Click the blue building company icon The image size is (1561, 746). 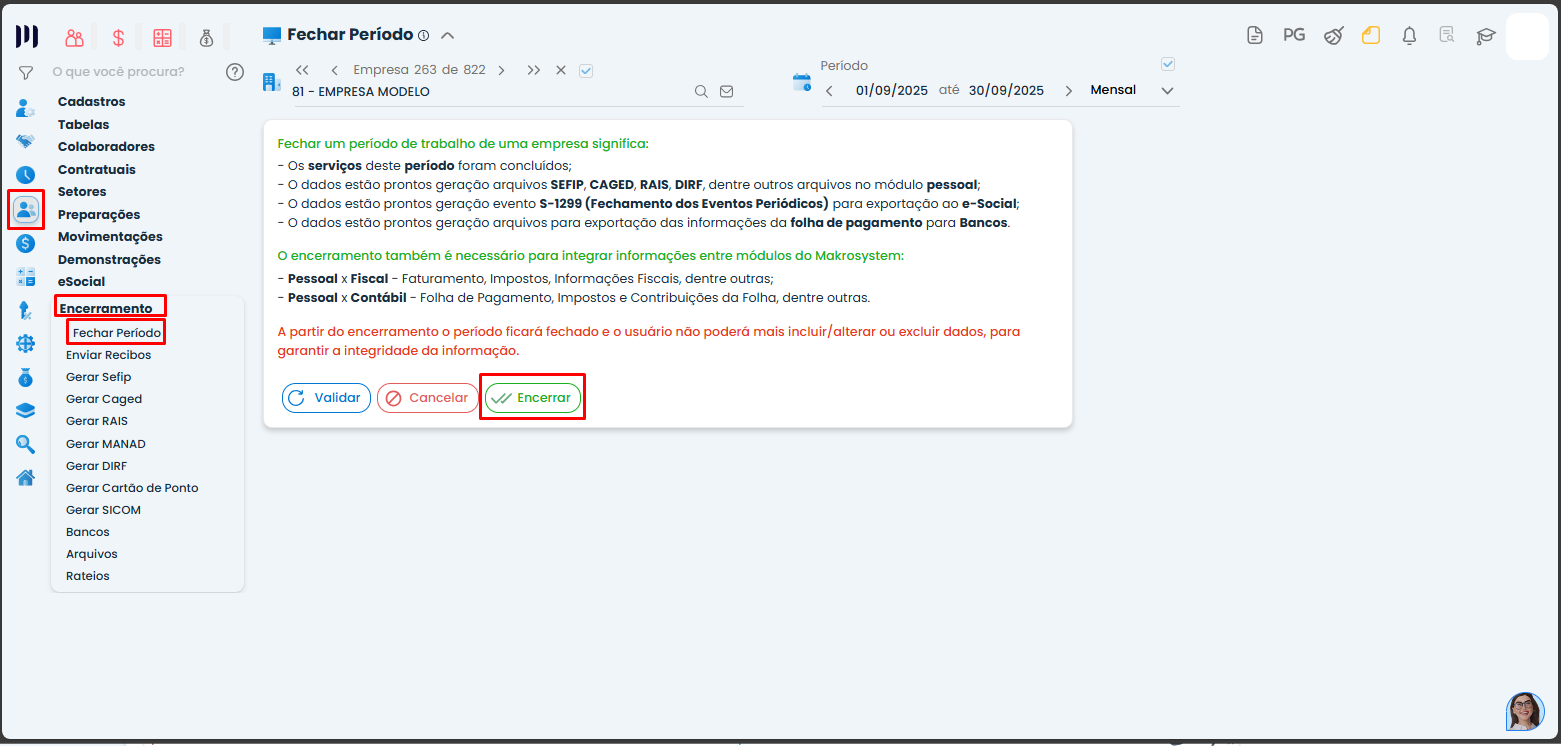pos(271,82)
